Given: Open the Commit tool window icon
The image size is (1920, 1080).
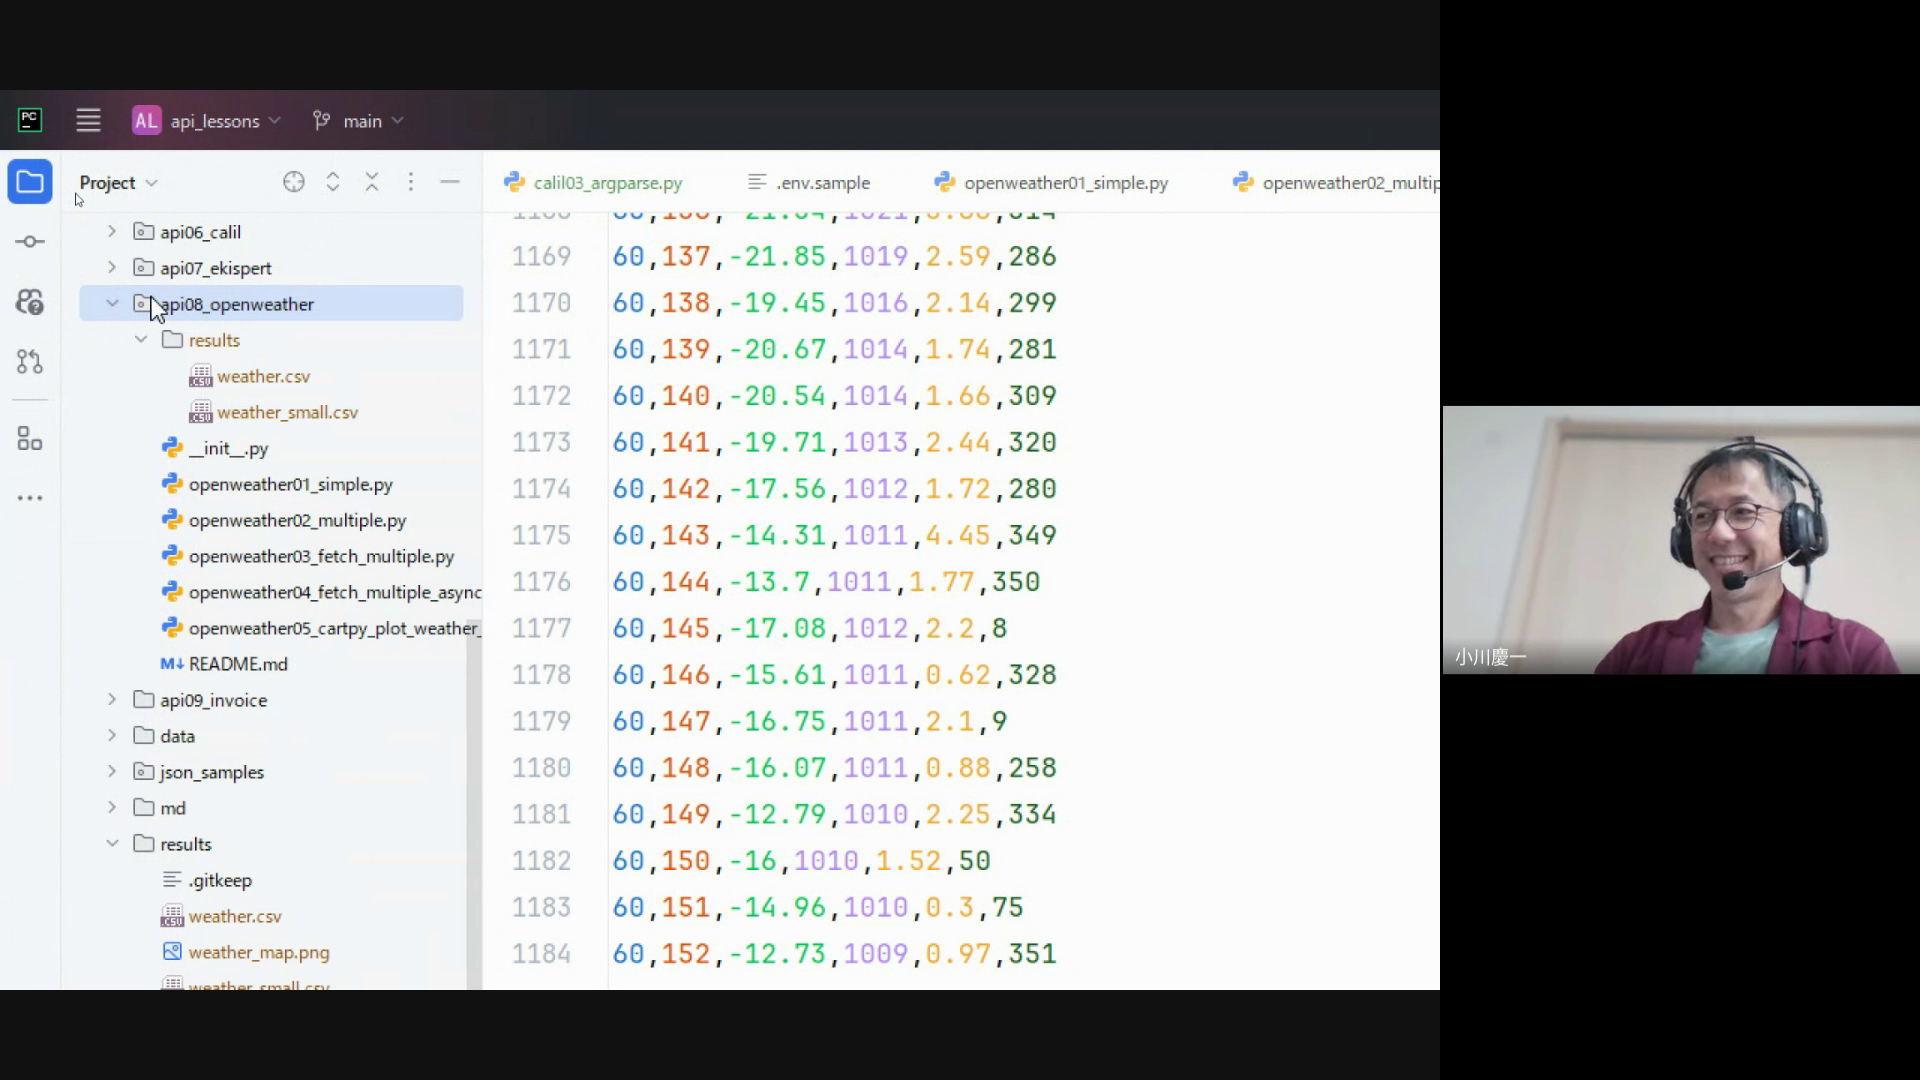Looking at the screenshot, I should tap(30, 242).
